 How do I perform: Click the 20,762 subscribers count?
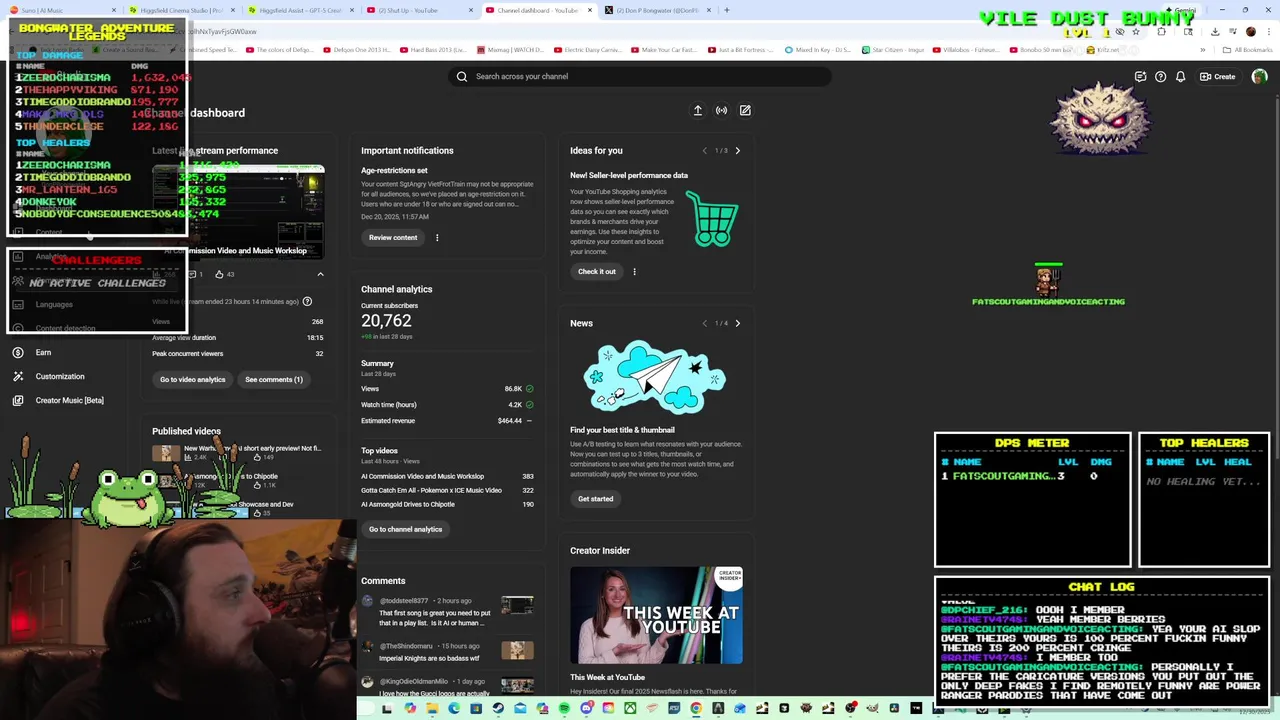[x=386, y=321]
